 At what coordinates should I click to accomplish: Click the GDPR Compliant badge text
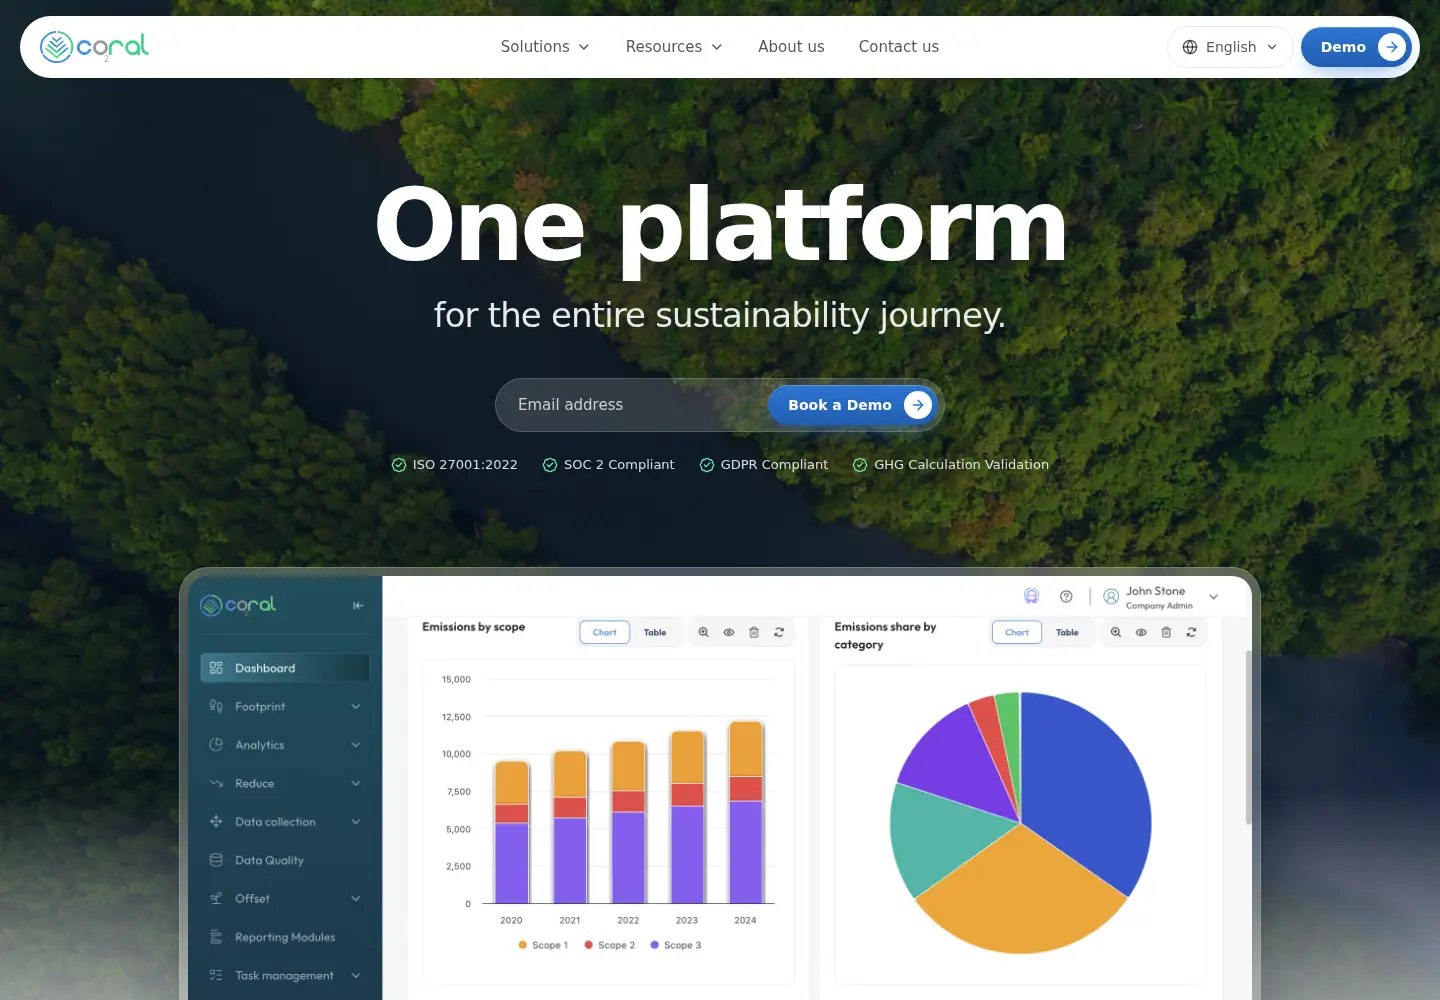[x=774, y=465]
